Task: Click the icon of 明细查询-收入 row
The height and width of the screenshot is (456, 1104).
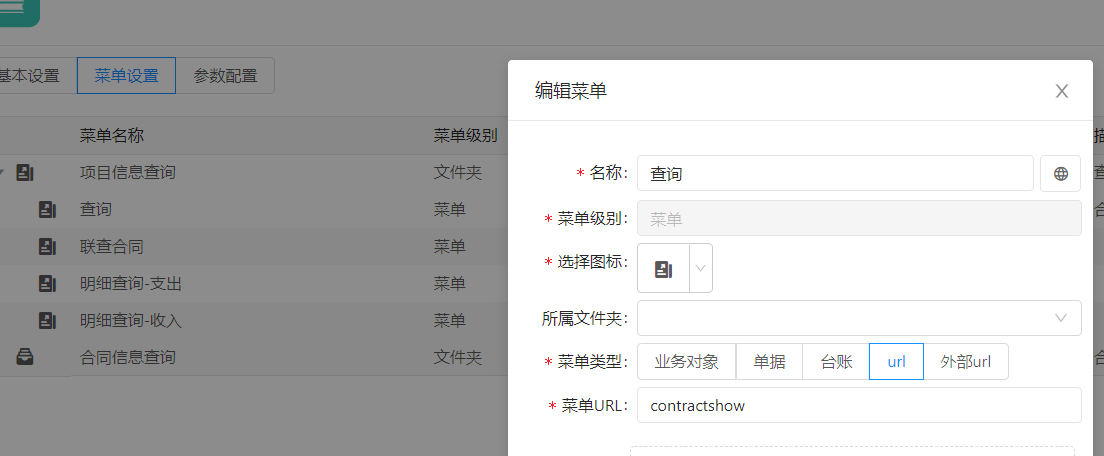Action: click(x=47, y=321)
